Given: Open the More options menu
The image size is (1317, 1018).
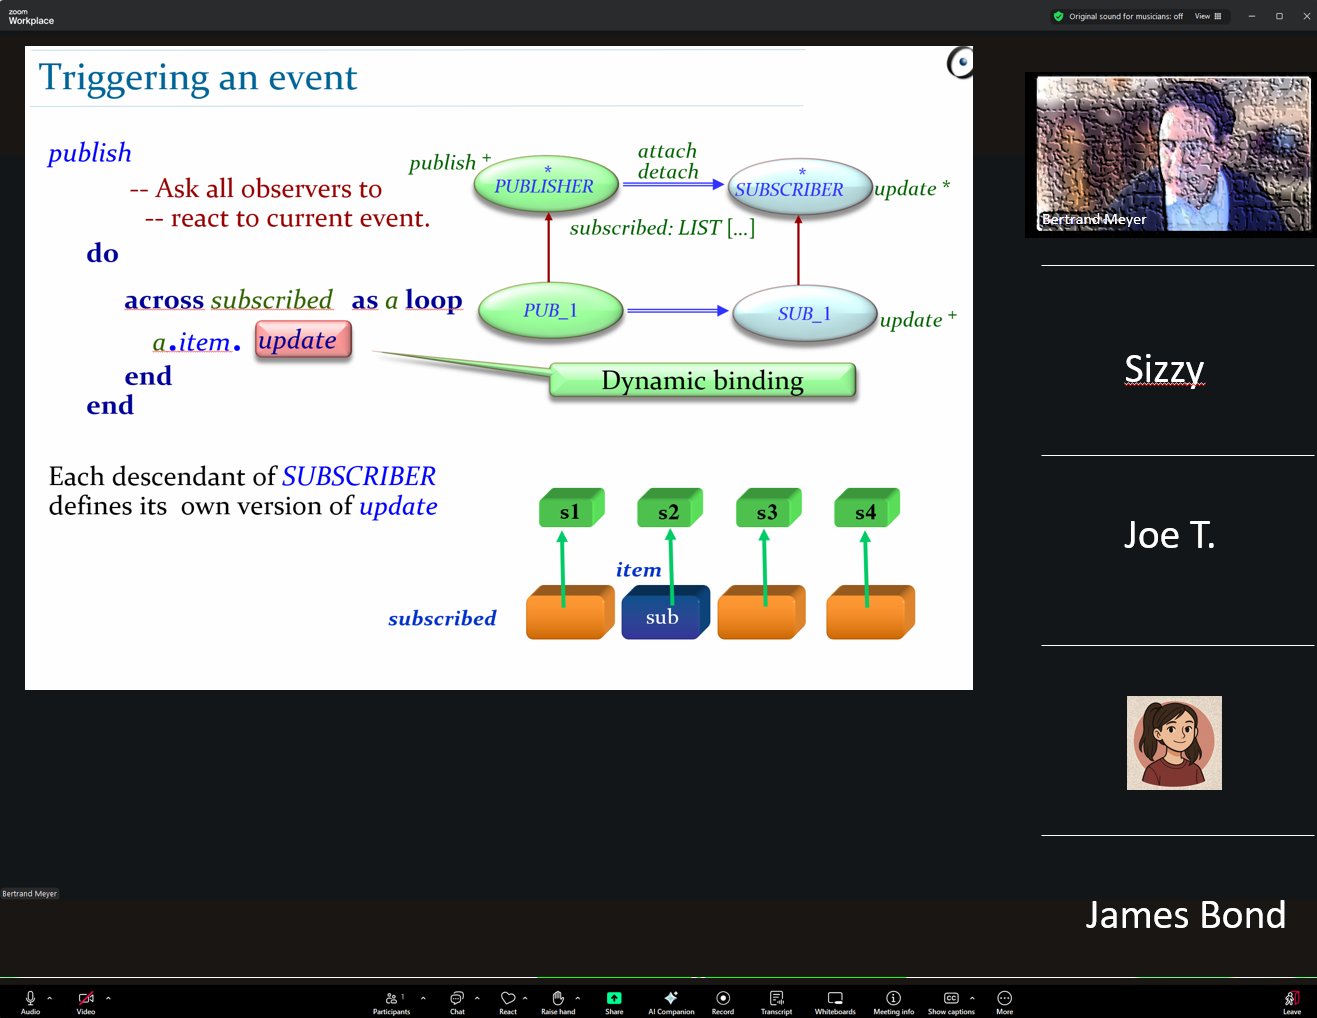Looking at the screenshot, I should click(x=1004, y=1001).
